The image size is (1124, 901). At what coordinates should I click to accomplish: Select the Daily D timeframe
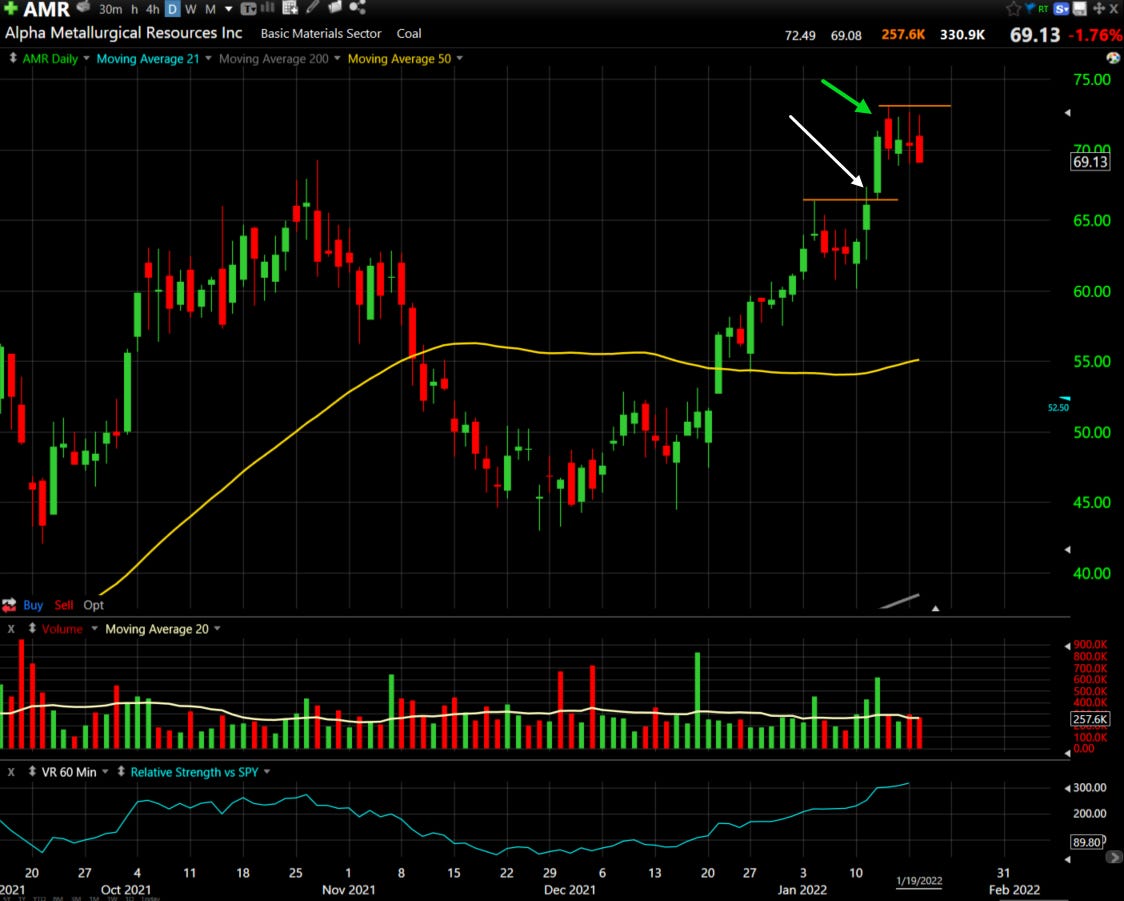172,9
